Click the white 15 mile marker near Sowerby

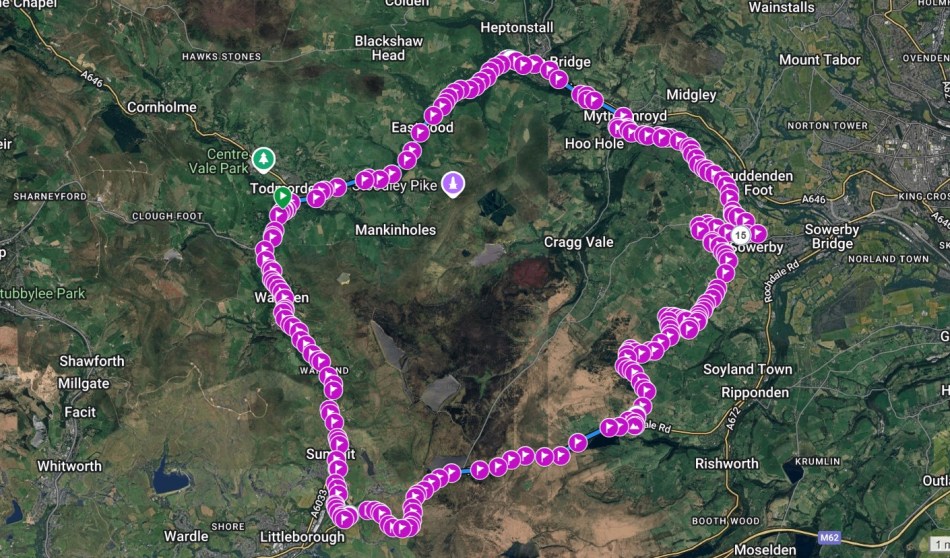click(x=740, y=234)
